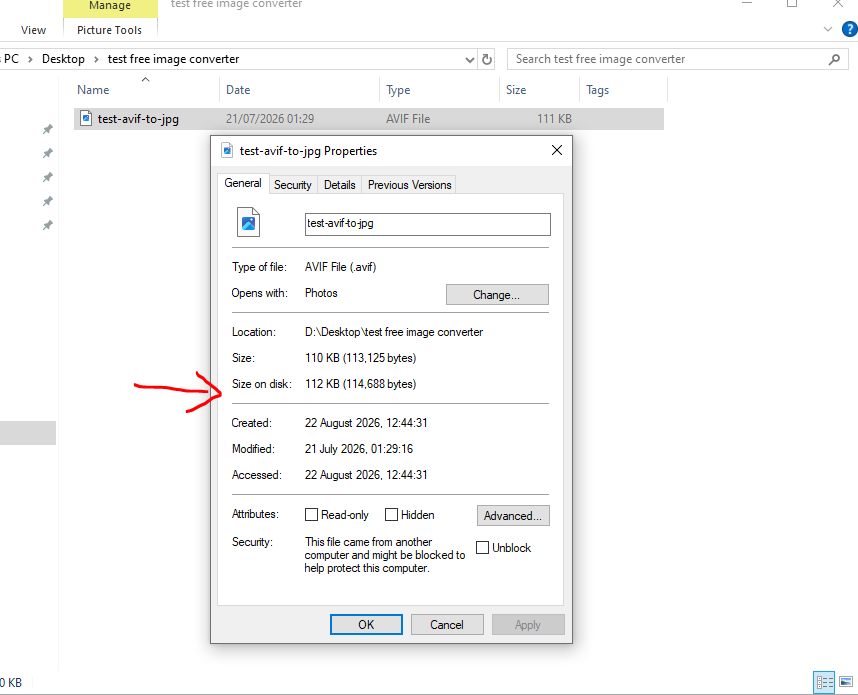Expand ribbon with chevron near Help
The height and width of the screenshot is (695, 858).
[x=828, y=29]
